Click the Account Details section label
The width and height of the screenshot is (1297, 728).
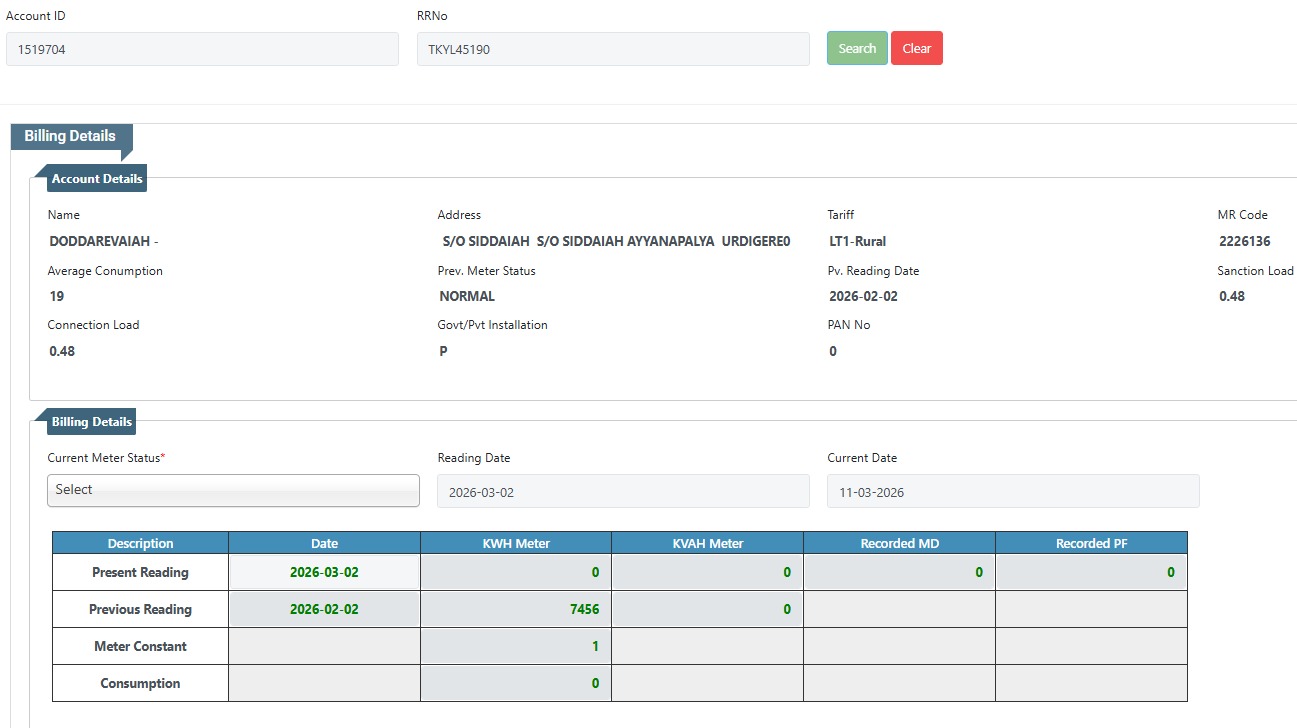click(x=97, y=179)
